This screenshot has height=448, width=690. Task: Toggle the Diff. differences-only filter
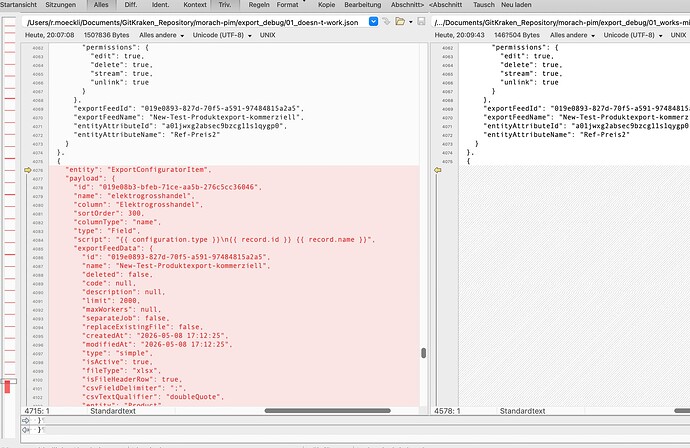[x=131, y=5]
